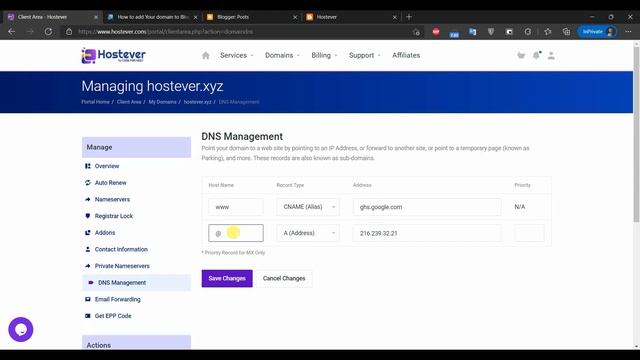Click the site lock icon in address bar
This screenshot has width=640, height=360.
pos(69,31)
